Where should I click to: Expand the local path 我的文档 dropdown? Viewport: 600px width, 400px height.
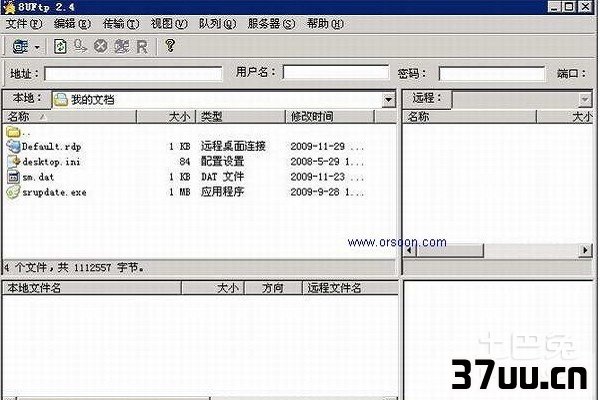(388, 100)
